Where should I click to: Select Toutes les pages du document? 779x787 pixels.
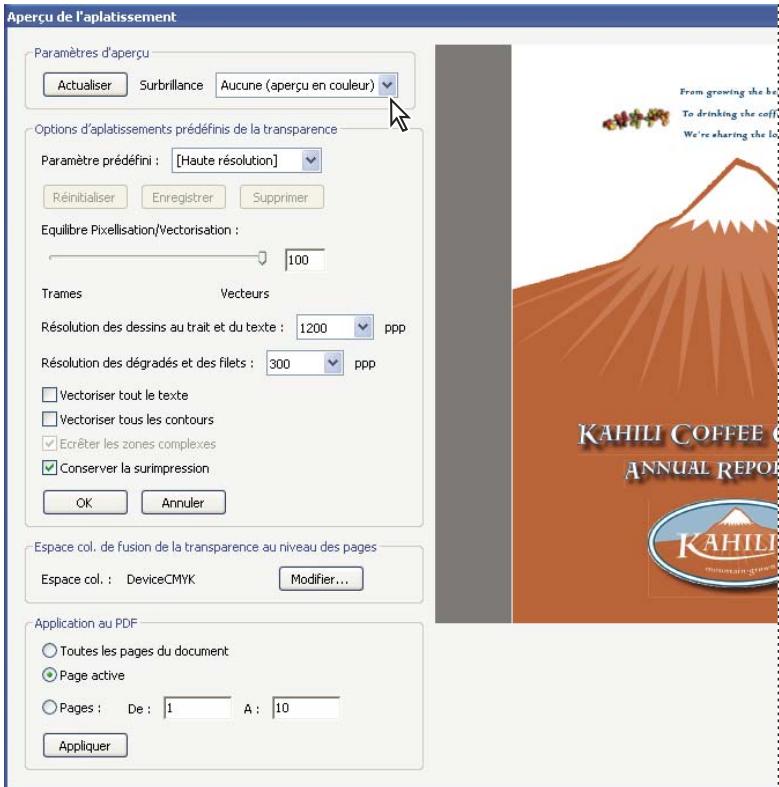[49, 651]
